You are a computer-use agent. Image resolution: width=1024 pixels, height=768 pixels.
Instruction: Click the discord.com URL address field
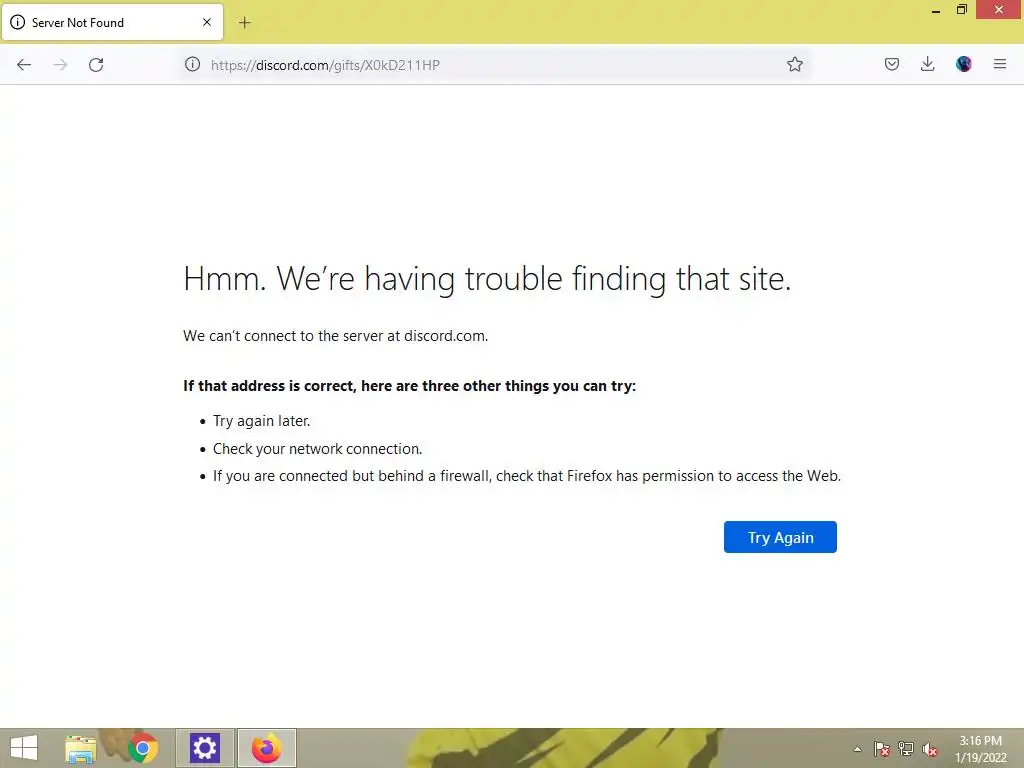tap(493, 65)
